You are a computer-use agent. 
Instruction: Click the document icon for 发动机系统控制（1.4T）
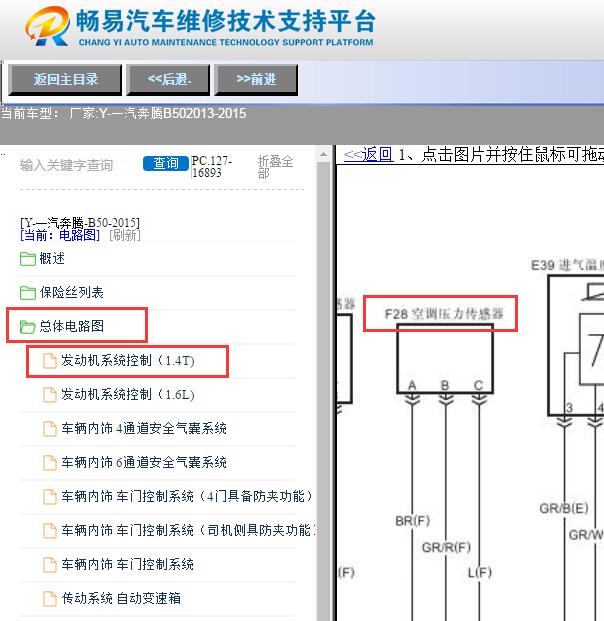[x=50, y=361]
